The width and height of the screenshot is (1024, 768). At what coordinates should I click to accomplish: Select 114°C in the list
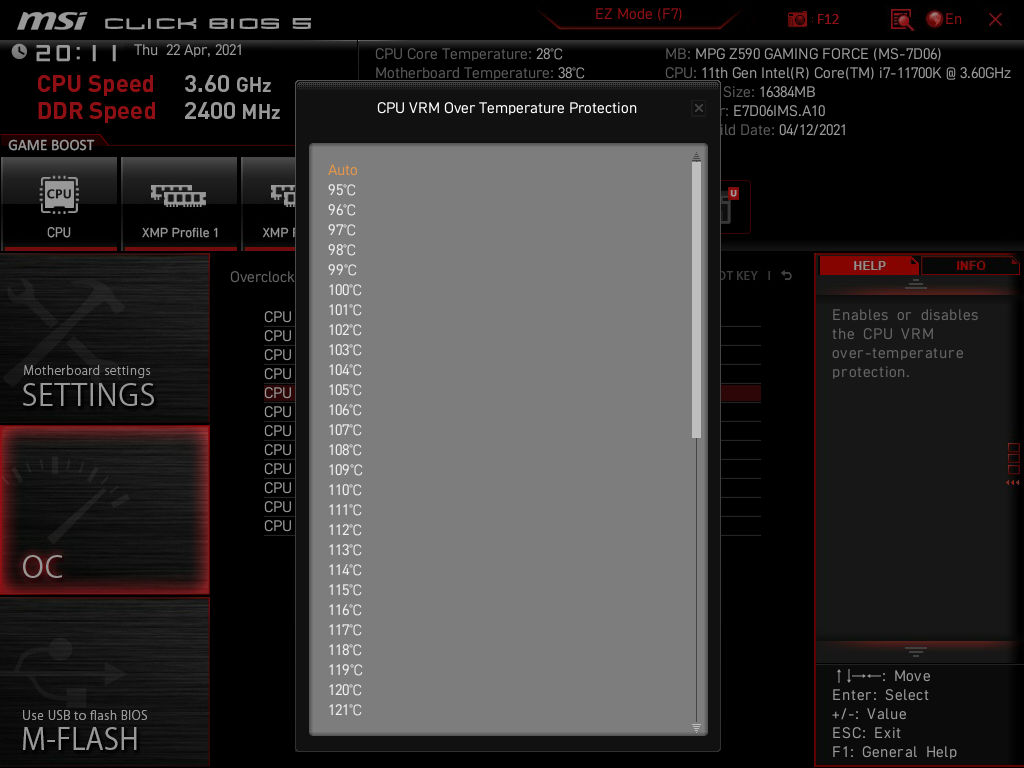(344, 570)
